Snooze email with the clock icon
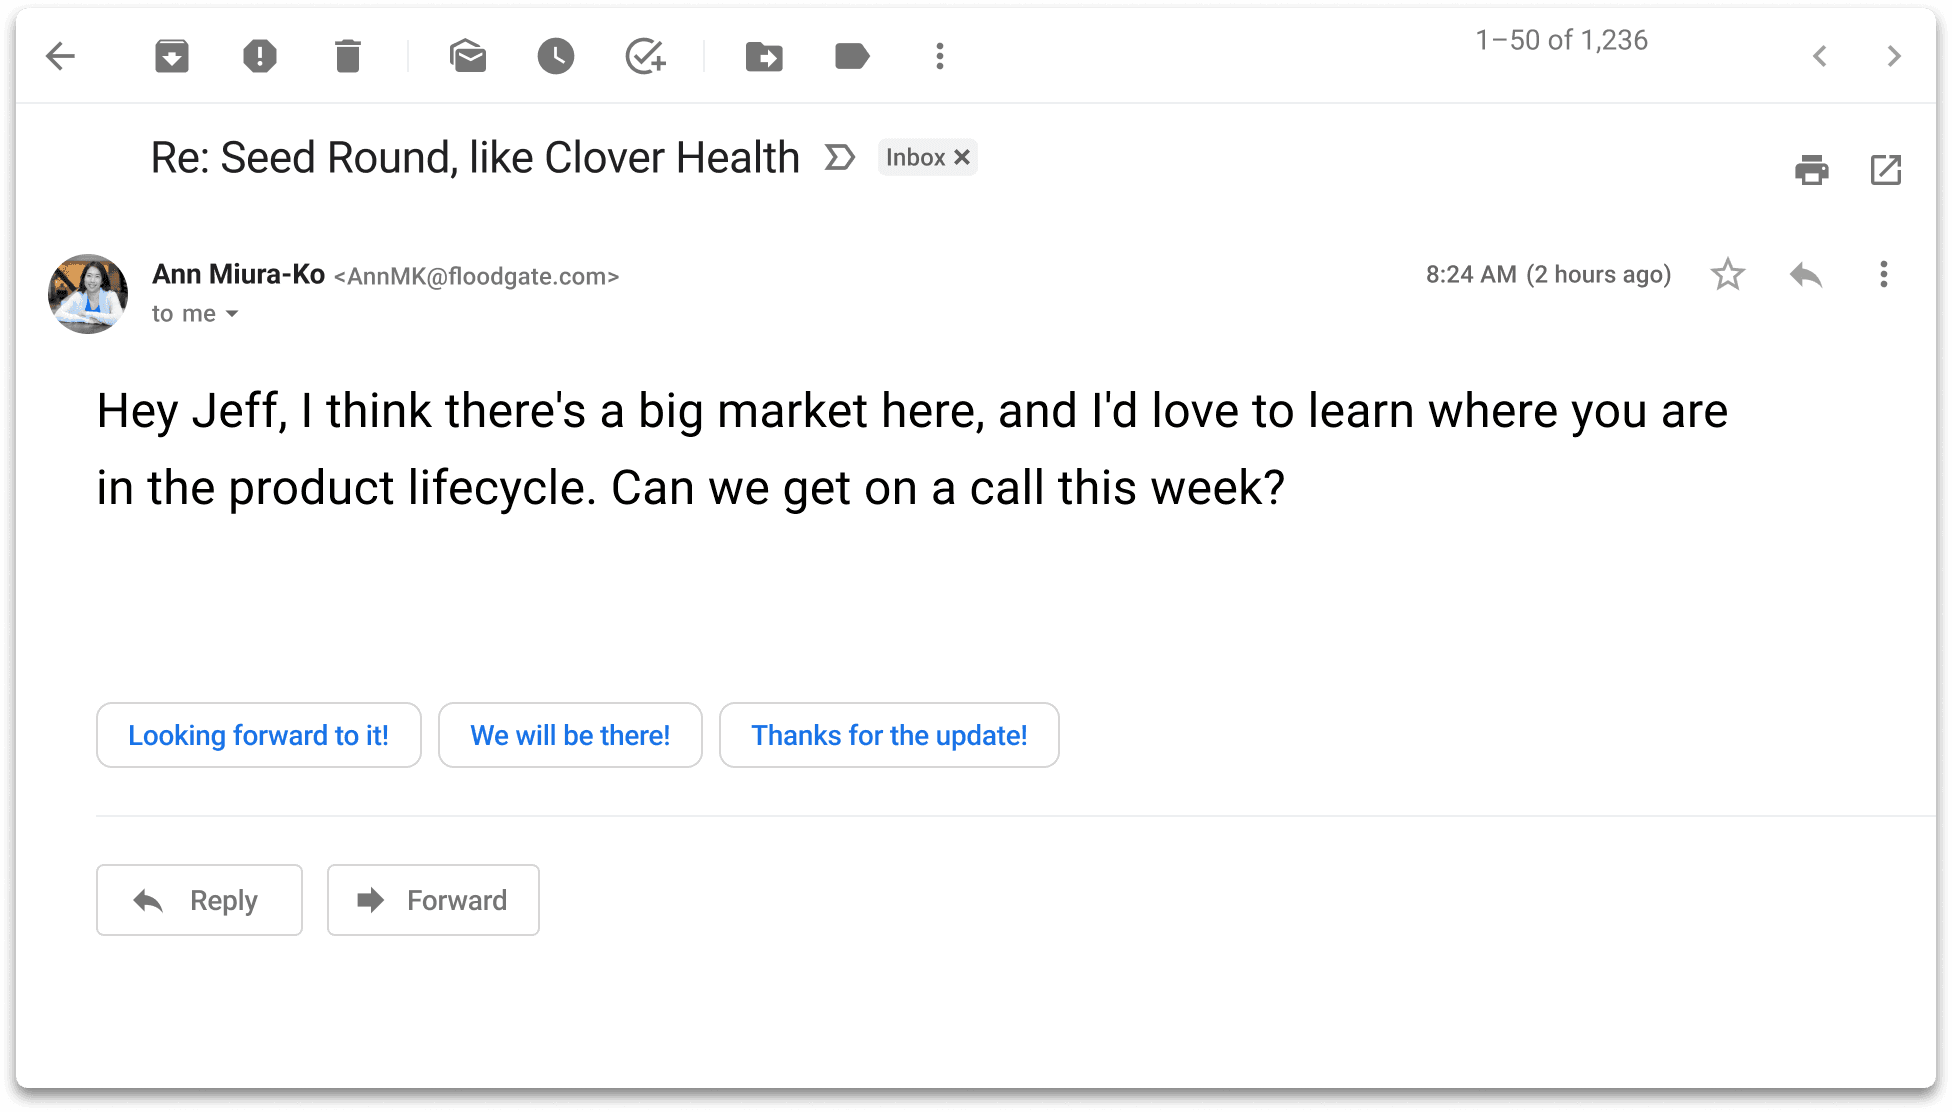The image size is (1952, 1112). pyautogui.click(x=556, y=56)
